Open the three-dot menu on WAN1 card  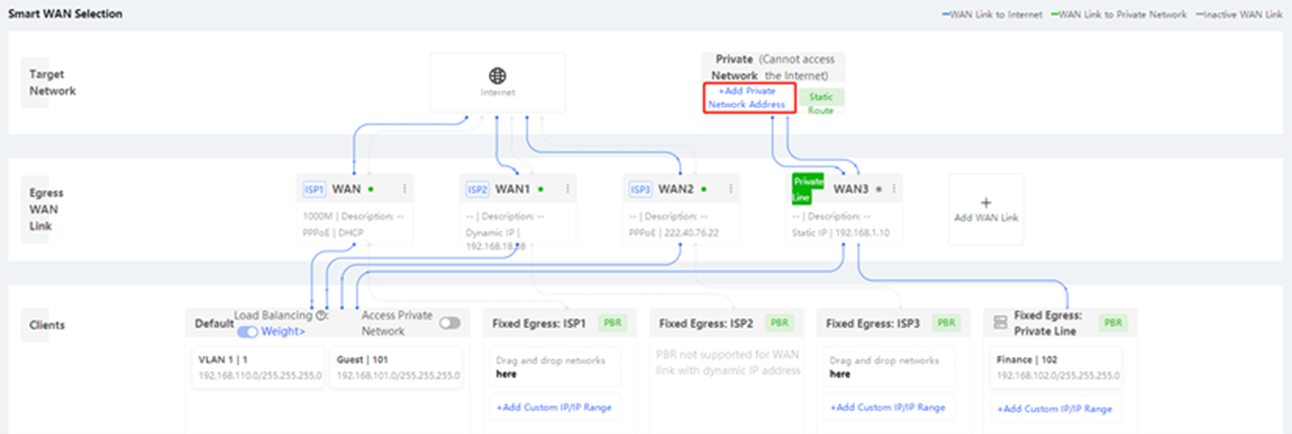pos(568,188)
